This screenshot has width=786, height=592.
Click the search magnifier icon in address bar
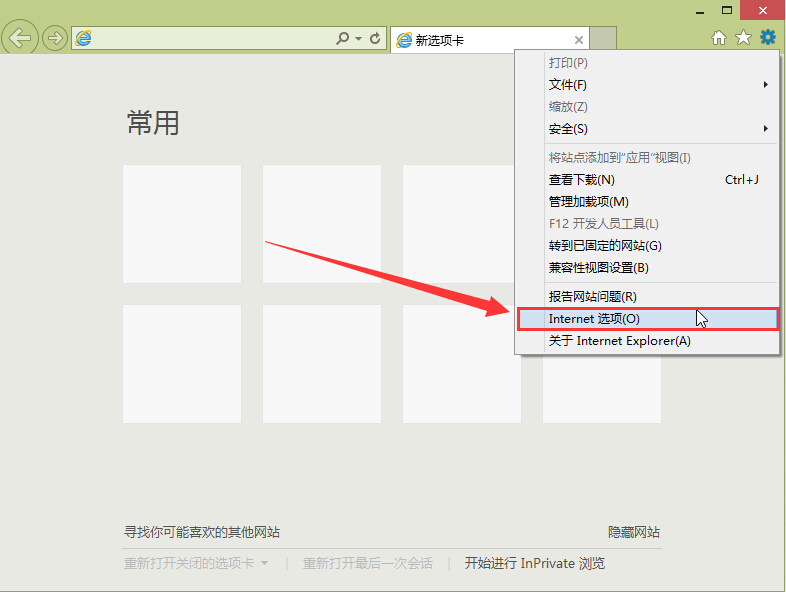tap(343, 39)
